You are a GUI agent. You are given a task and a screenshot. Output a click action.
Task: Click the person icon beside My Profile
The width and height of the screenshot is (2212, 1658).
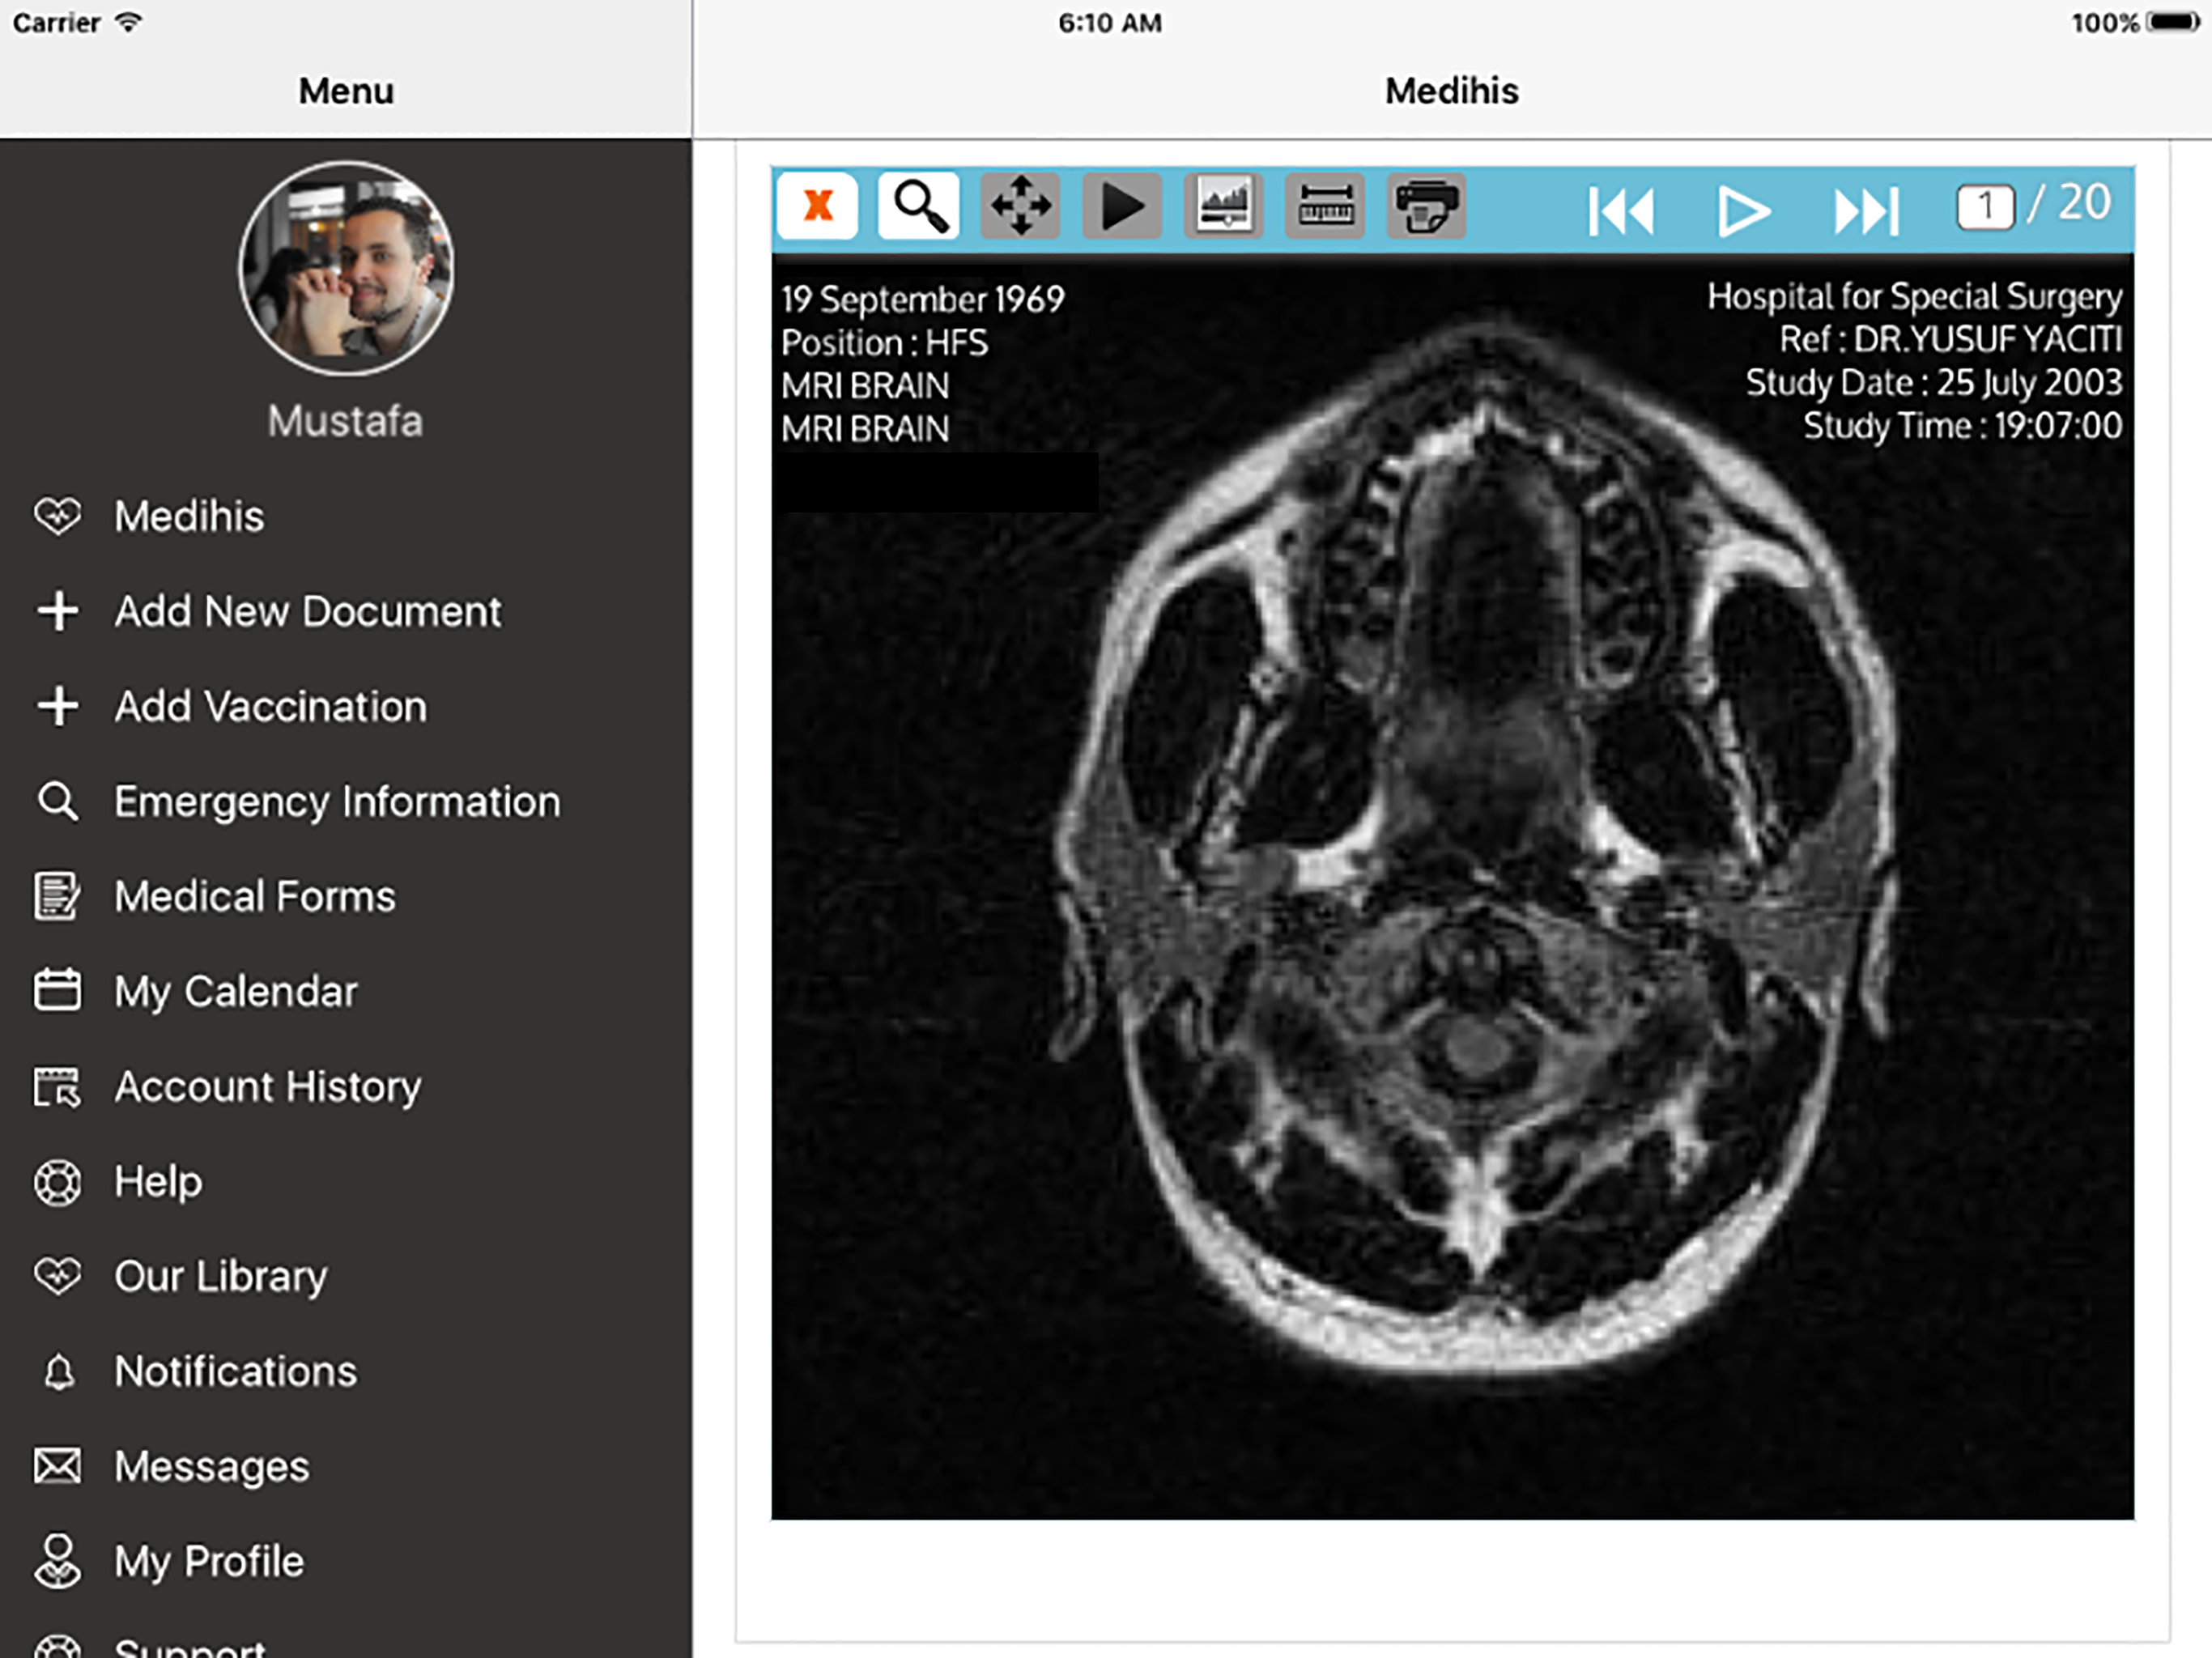point(58,1561)
